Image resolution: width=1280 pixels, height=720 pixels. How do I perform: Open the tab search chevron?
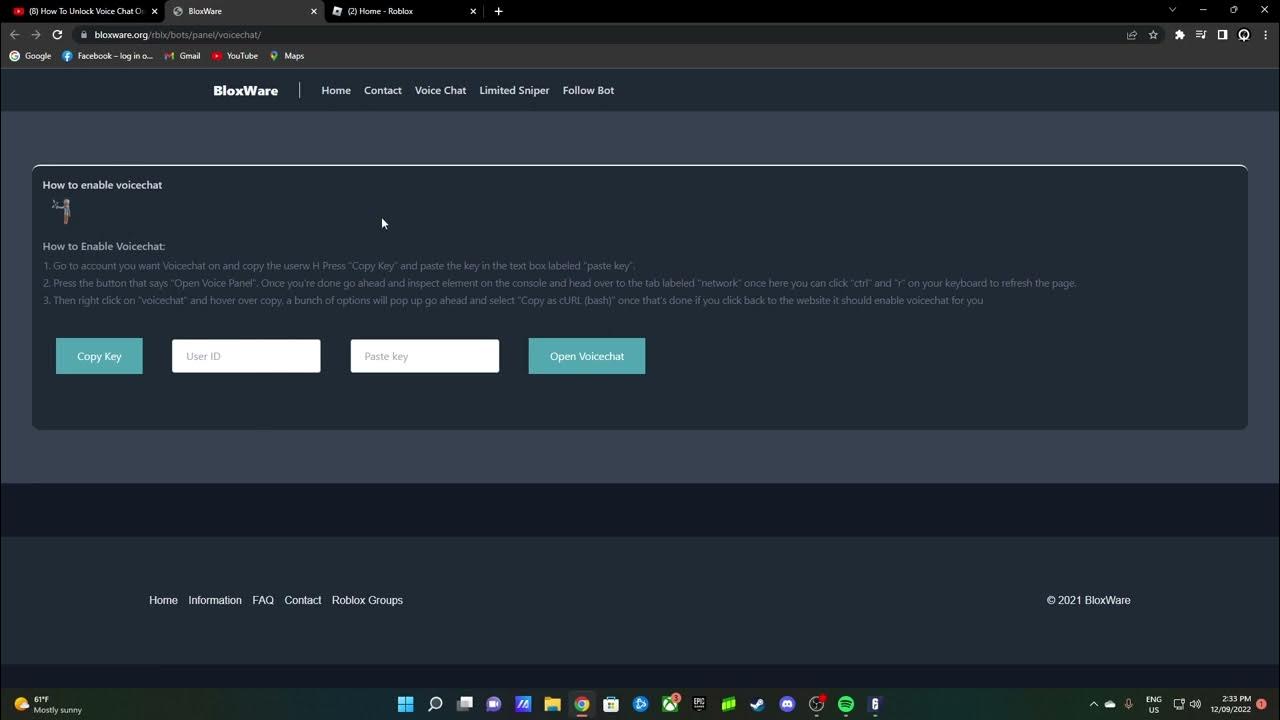pyautogui.click(x=1173, y=10)
